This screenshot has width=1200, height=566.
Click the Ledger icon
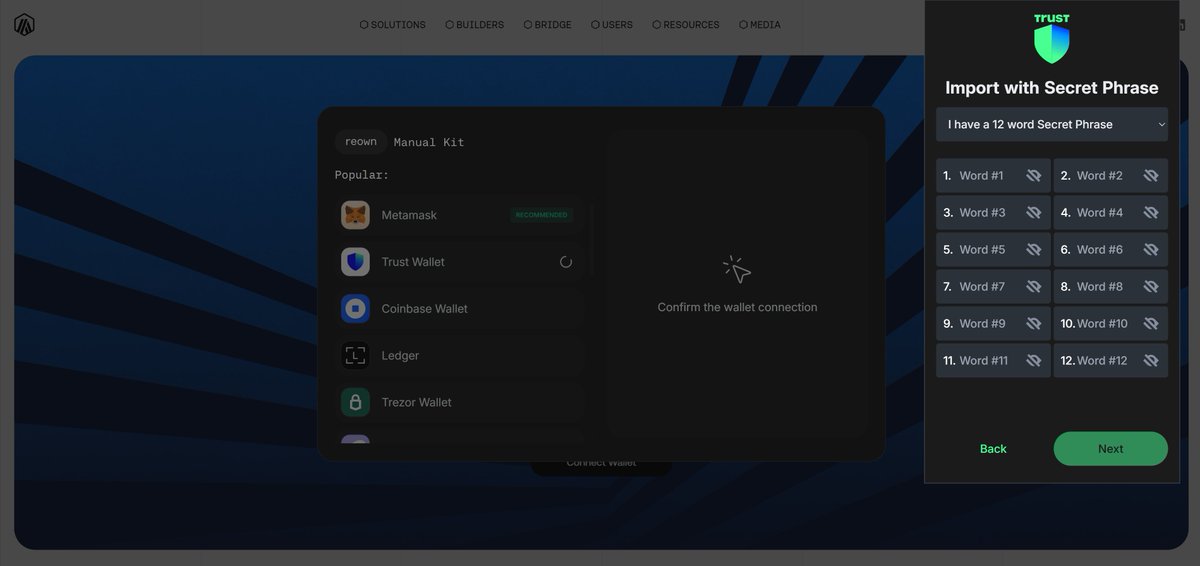355,355
